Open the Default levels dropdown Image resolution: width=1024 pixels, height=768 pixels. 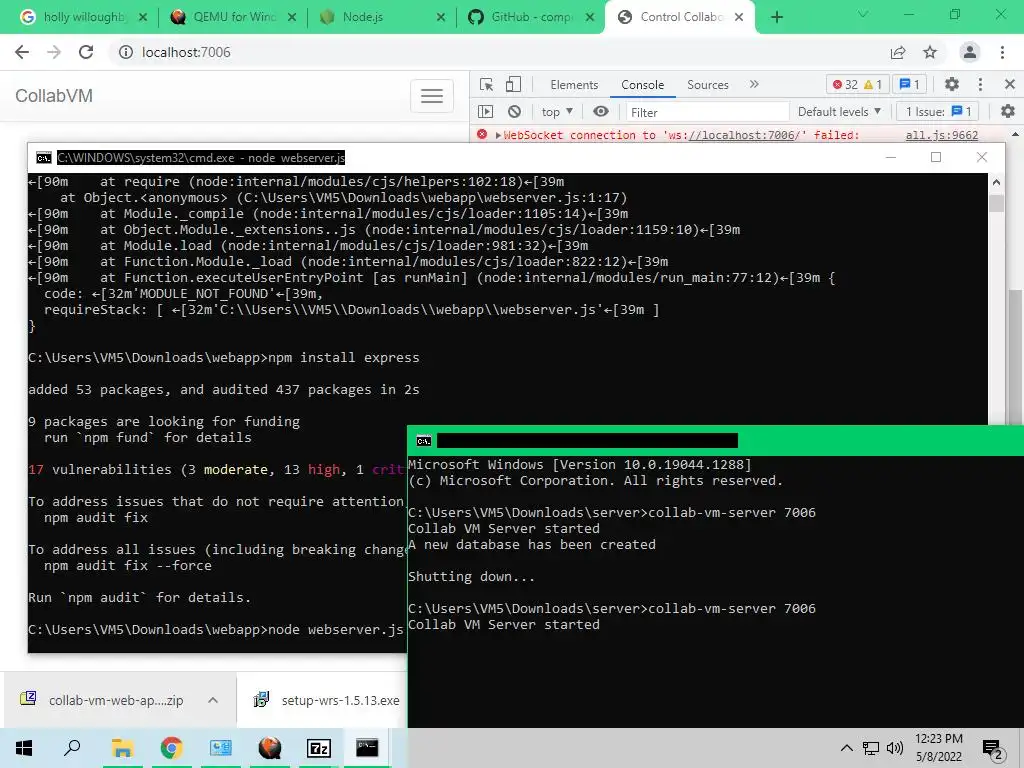[839, 112]
